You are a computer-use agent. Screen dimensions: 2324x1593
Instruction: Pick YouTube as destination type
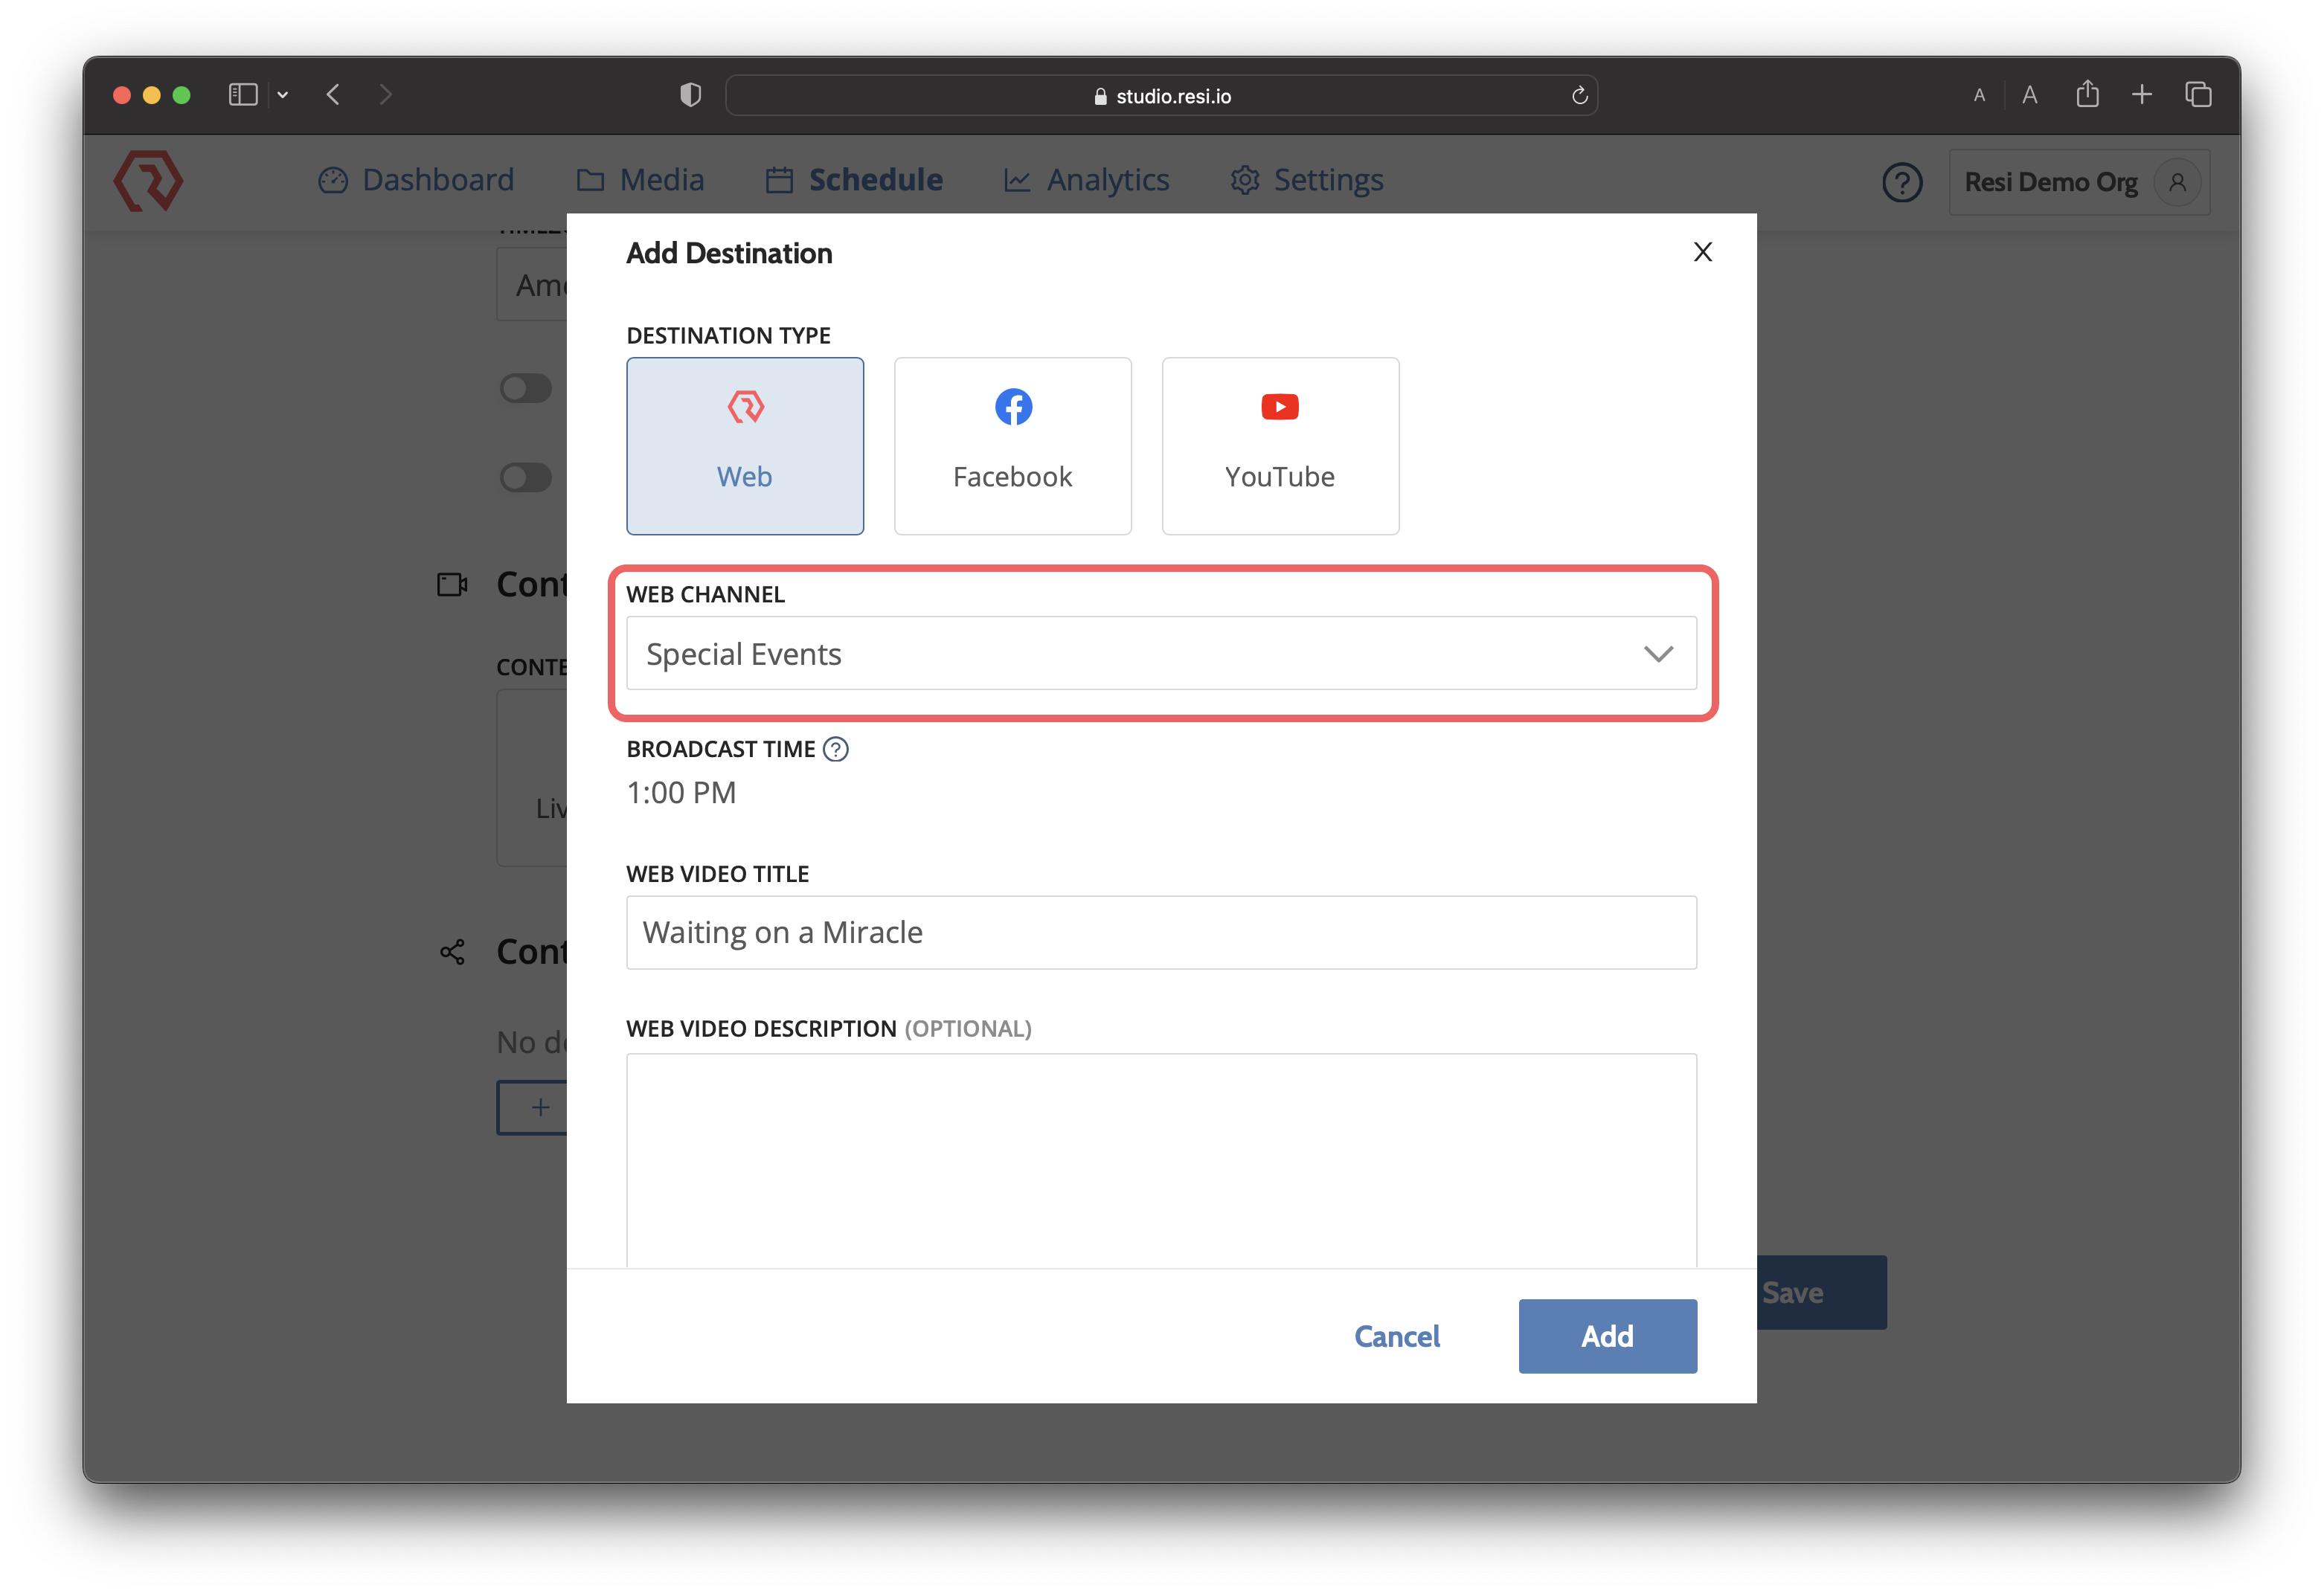coord(1280,446)
